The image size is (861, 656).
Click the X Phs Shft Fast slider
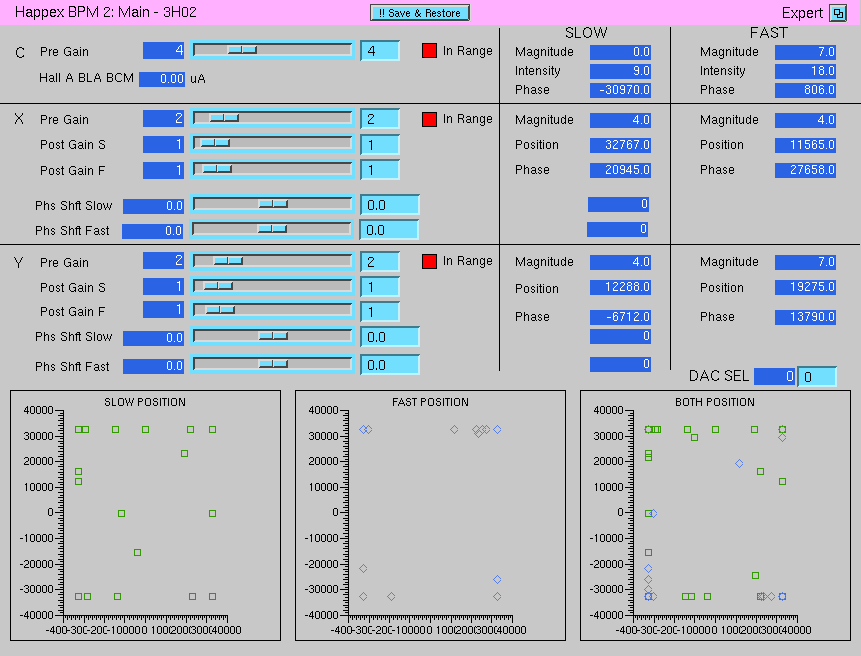pos(272,229)
